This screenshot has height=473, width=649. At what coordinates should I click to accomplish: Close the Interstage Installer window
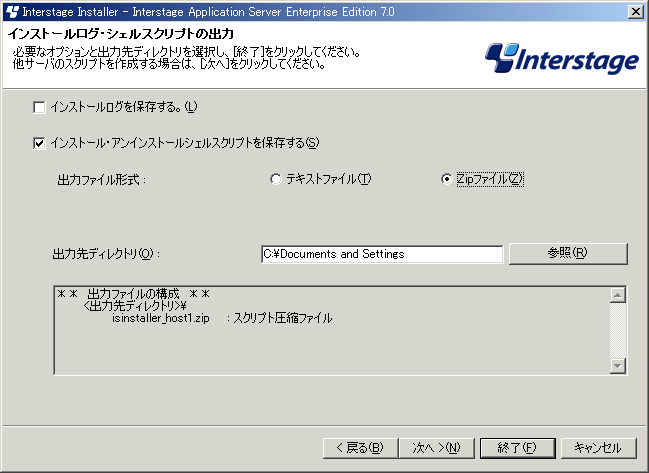pyautogui.click(x=635, y=12)
